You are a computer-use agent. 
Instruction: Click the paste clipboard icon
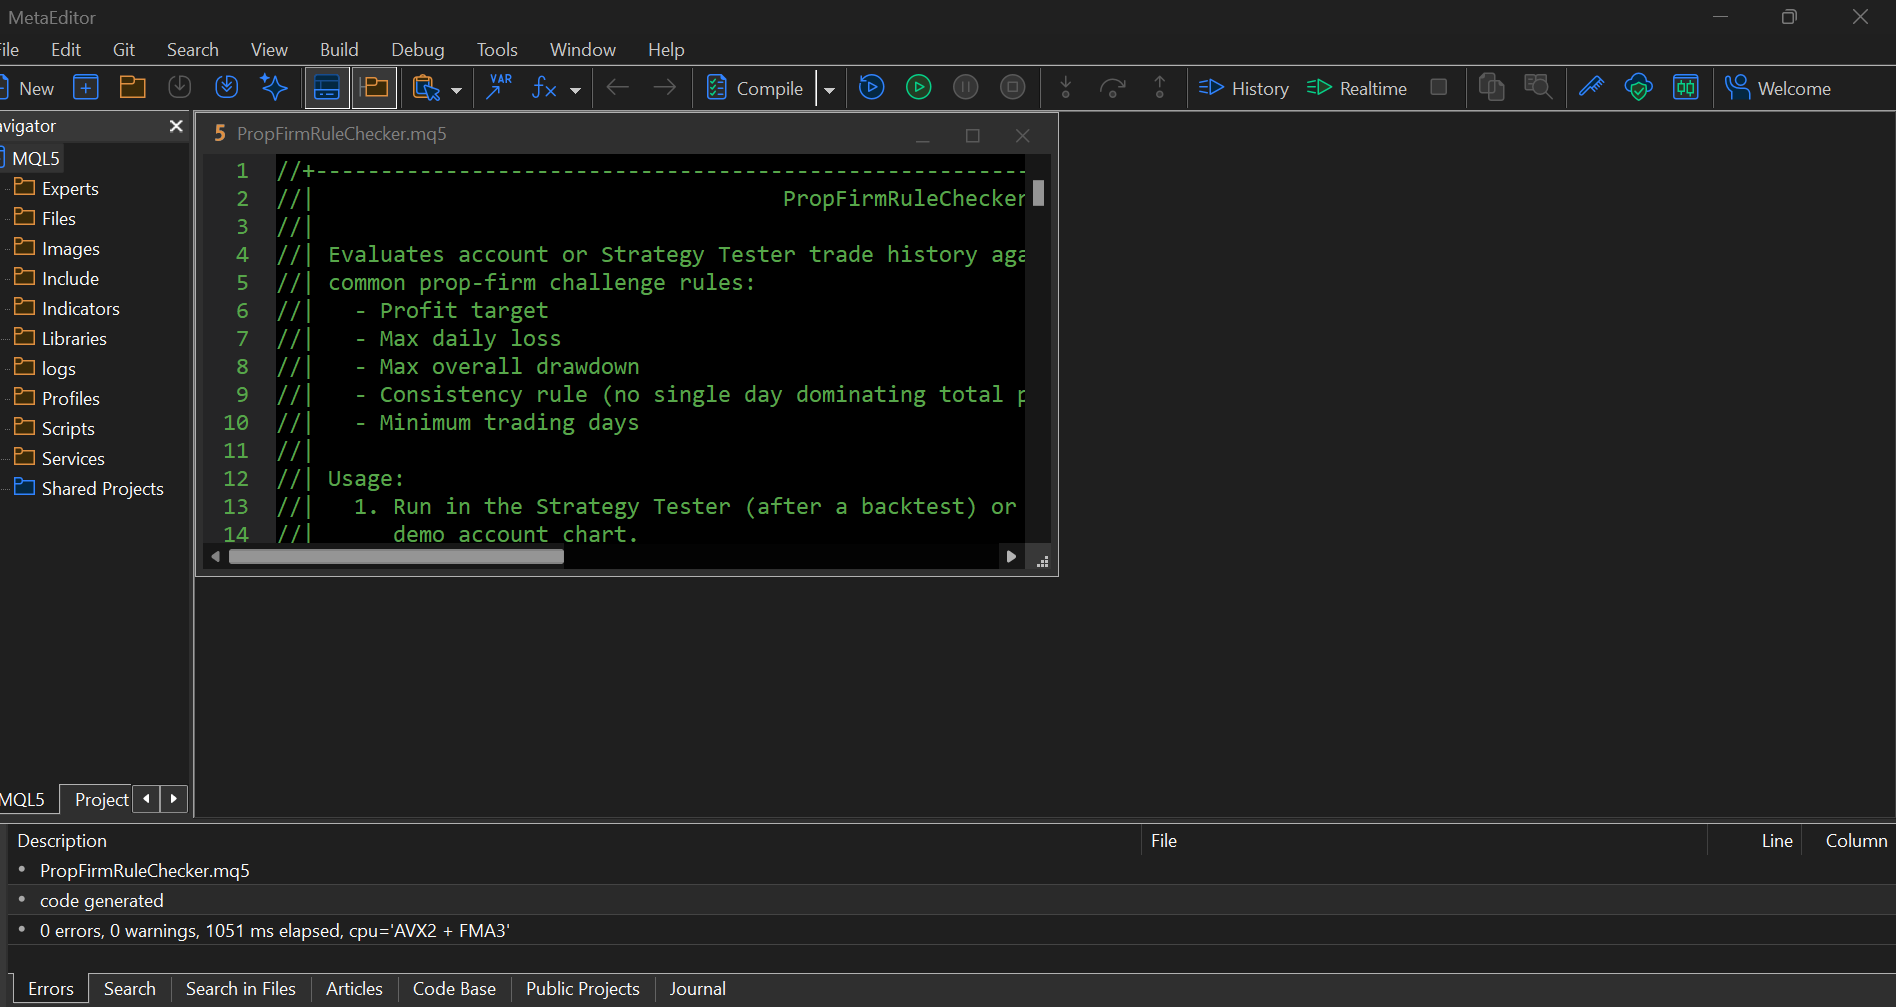[426, 88]
